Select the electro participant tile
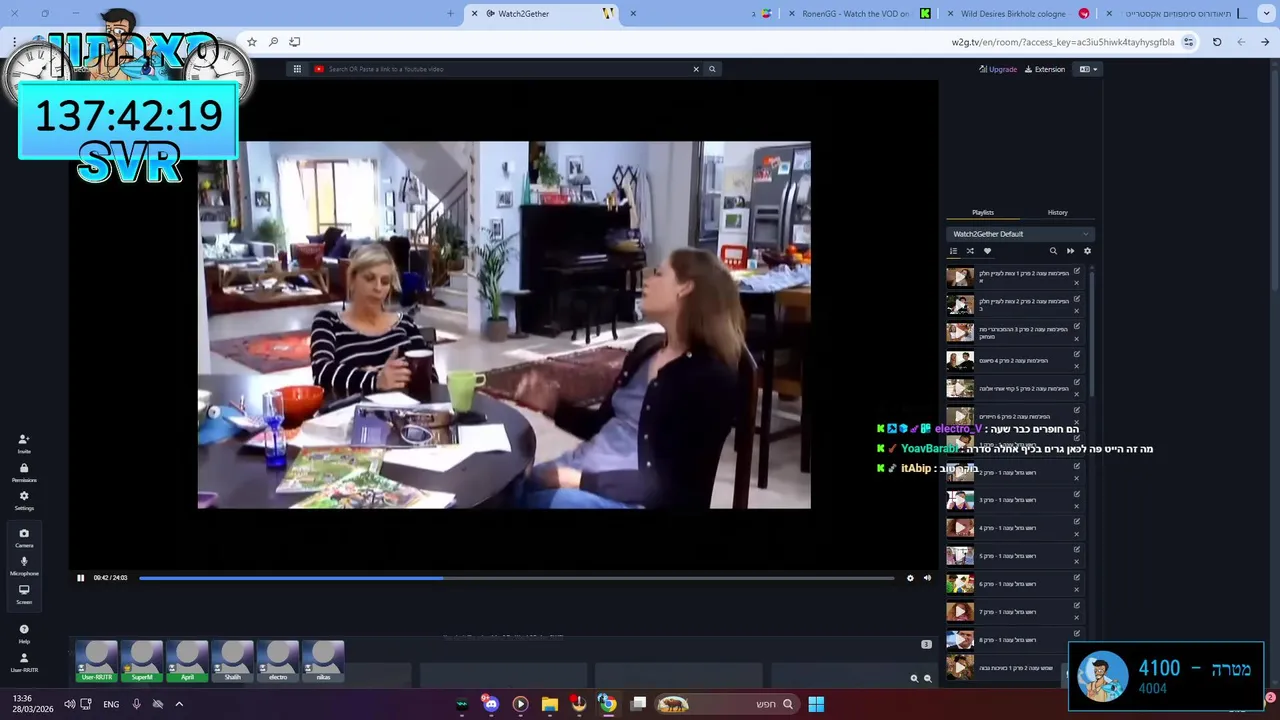Image resolution: width=1280 pixels, height=720 pixels. click(278, 662)
